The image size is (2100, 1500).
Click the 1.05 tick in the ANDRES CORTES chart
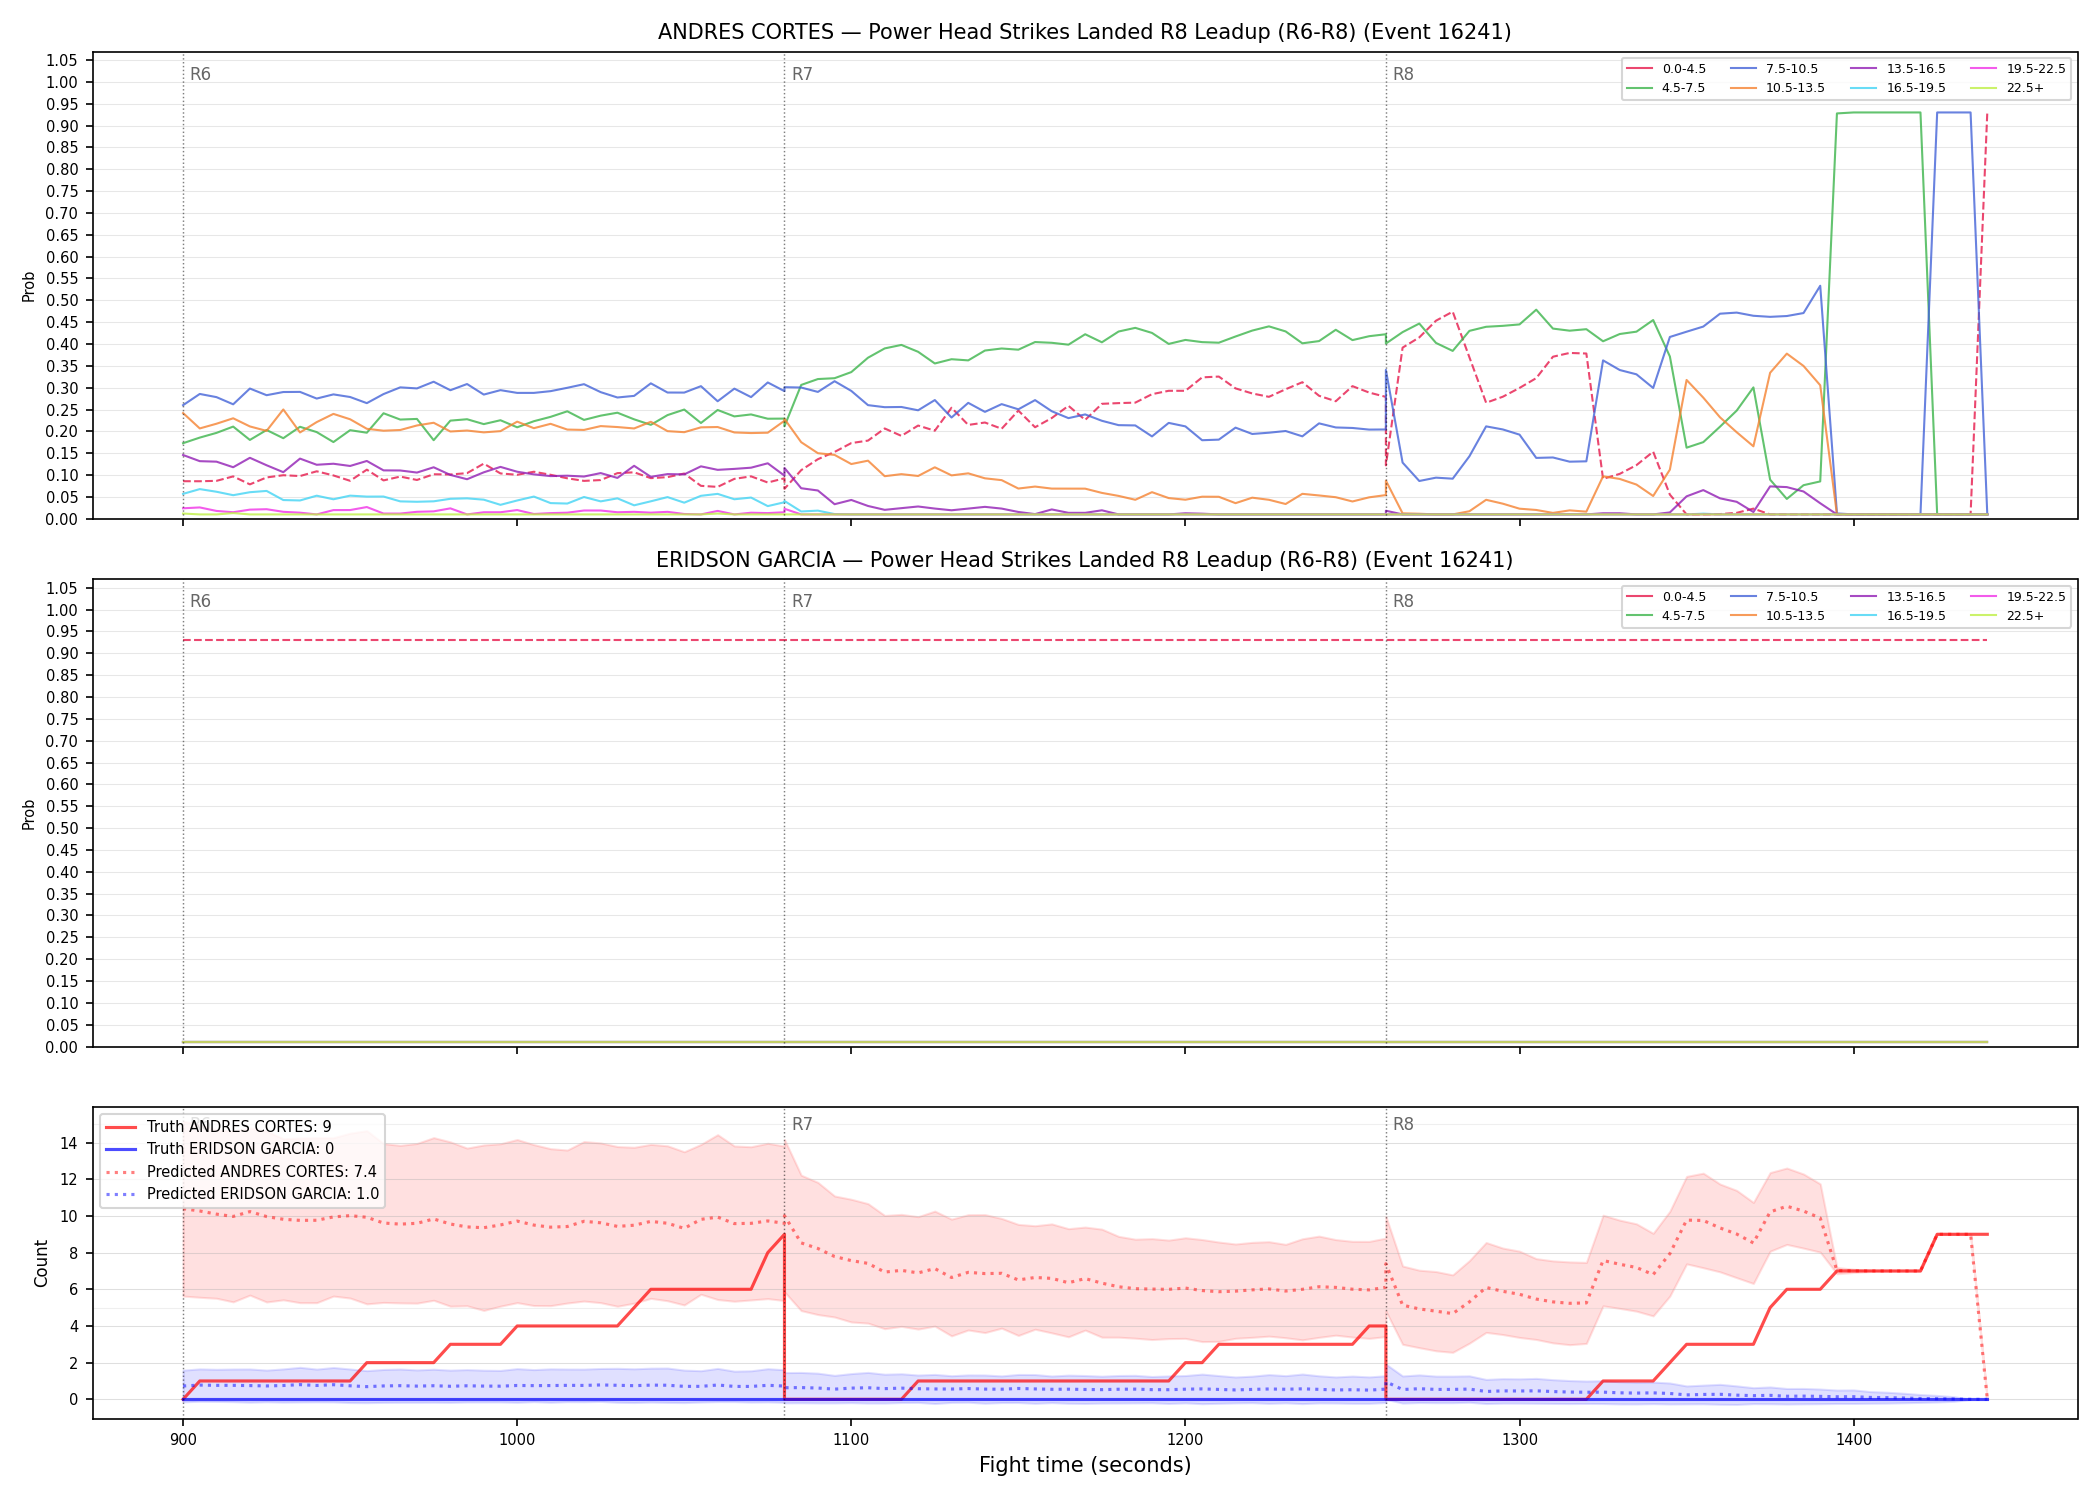coord(62,61)
